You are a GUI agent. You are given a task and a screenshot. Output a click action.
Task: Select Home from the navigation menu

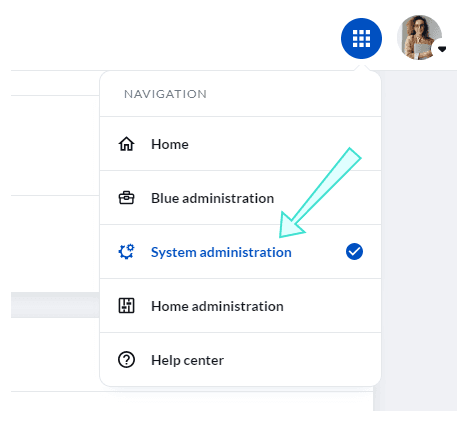click(240, 144)
